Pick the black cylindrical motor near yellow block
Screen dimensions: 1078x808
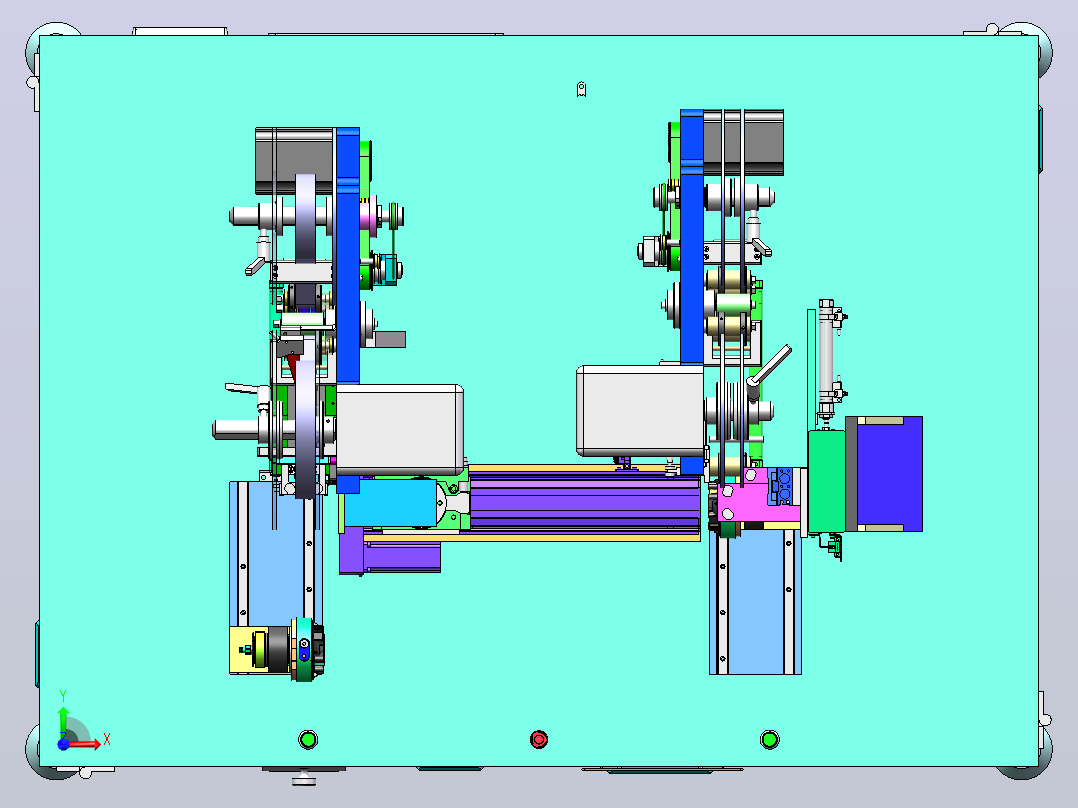(x=277, y=650)
